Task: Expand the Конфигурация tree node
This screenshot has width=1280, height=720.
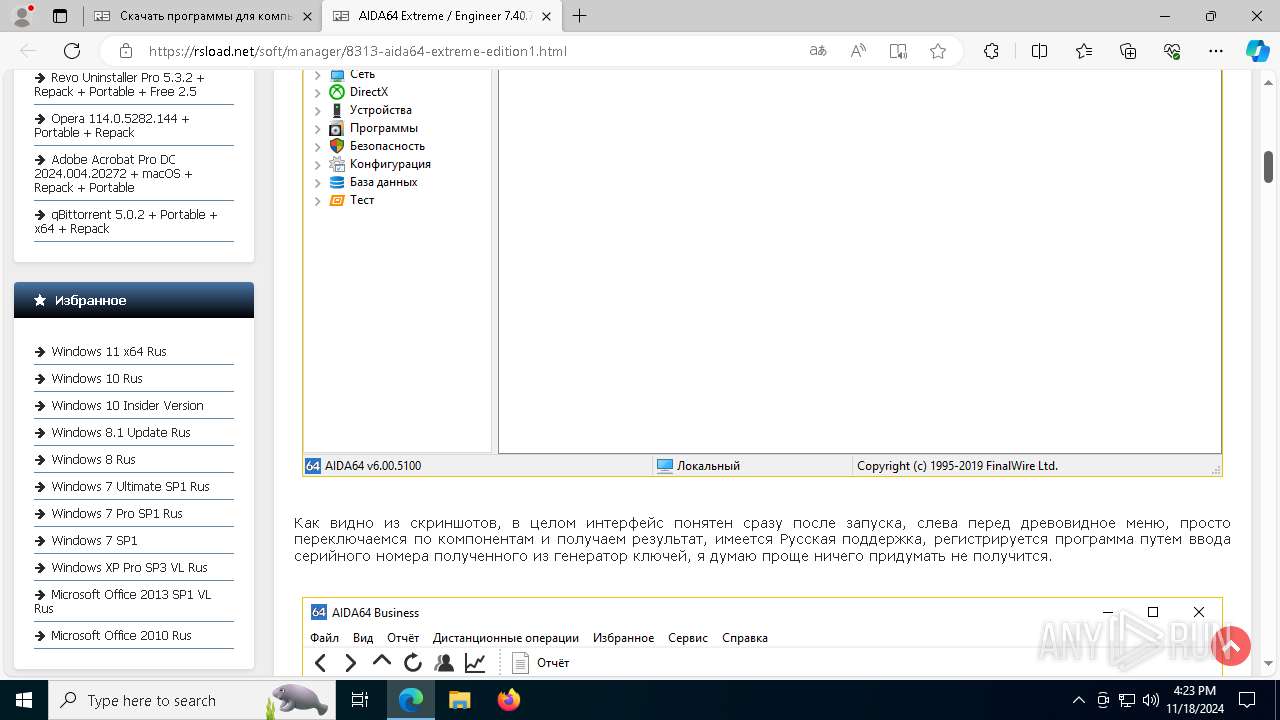Action: (318, 165)
